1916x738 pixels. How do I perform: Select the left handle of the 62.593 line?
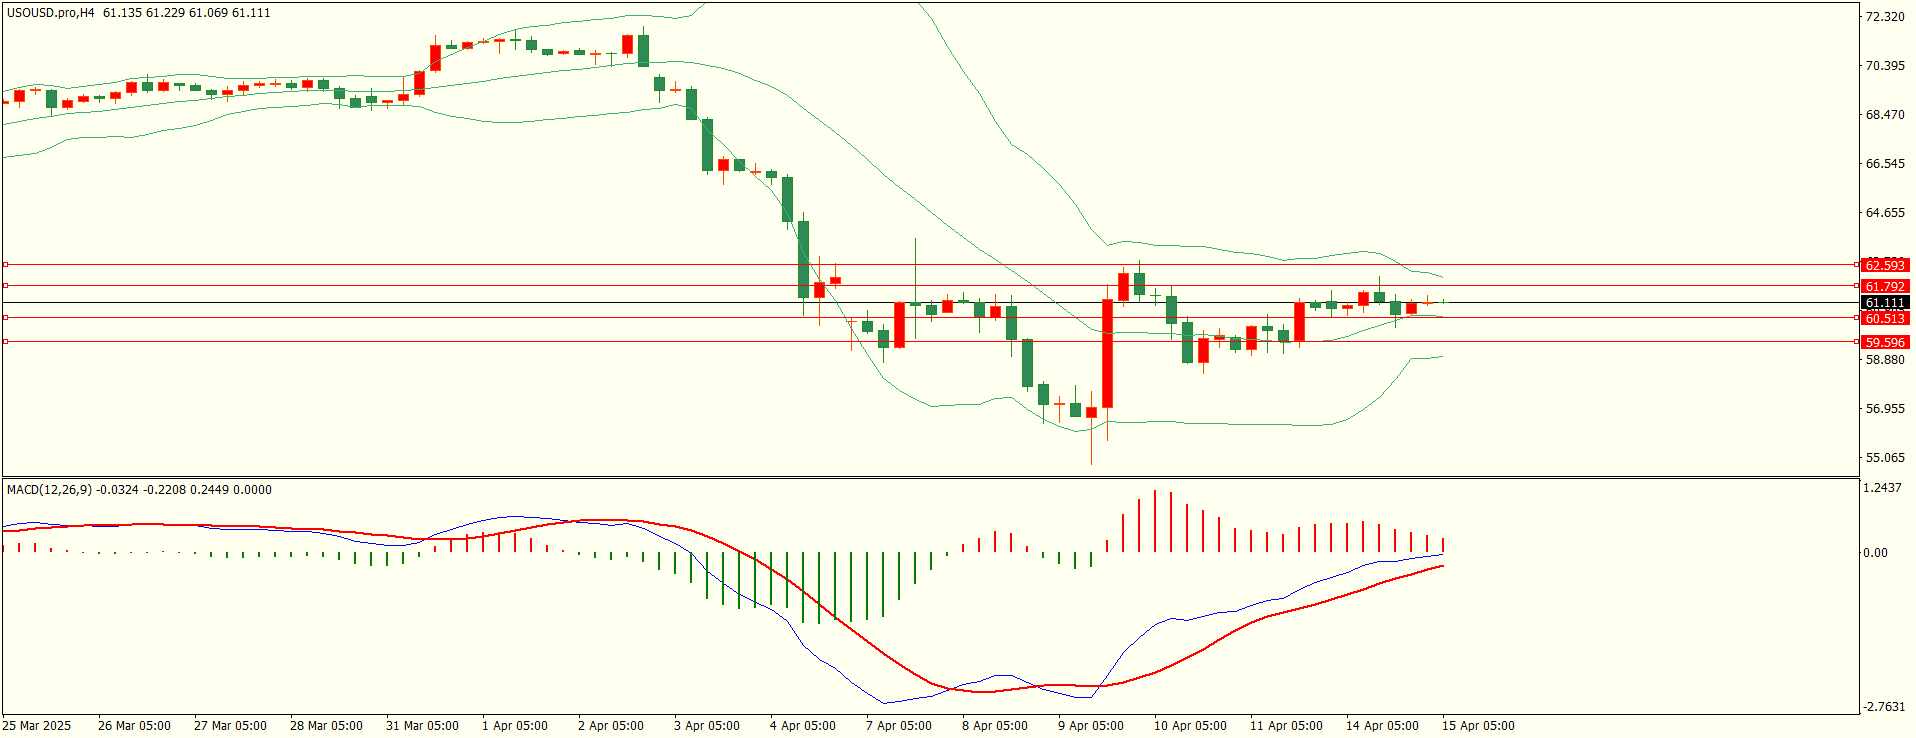pyautogui.click(x=5, y=265)
